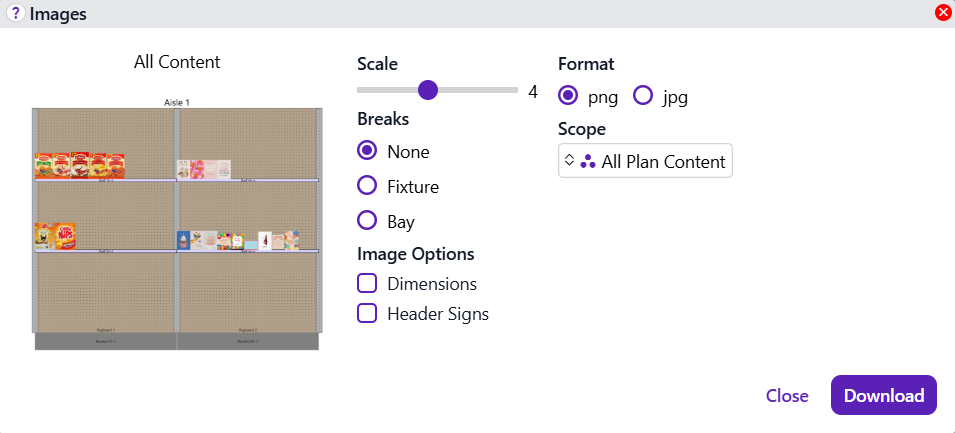The image size is (955, 433).
Task: Set Breaks to Fixture
Action: coord(367,185)
